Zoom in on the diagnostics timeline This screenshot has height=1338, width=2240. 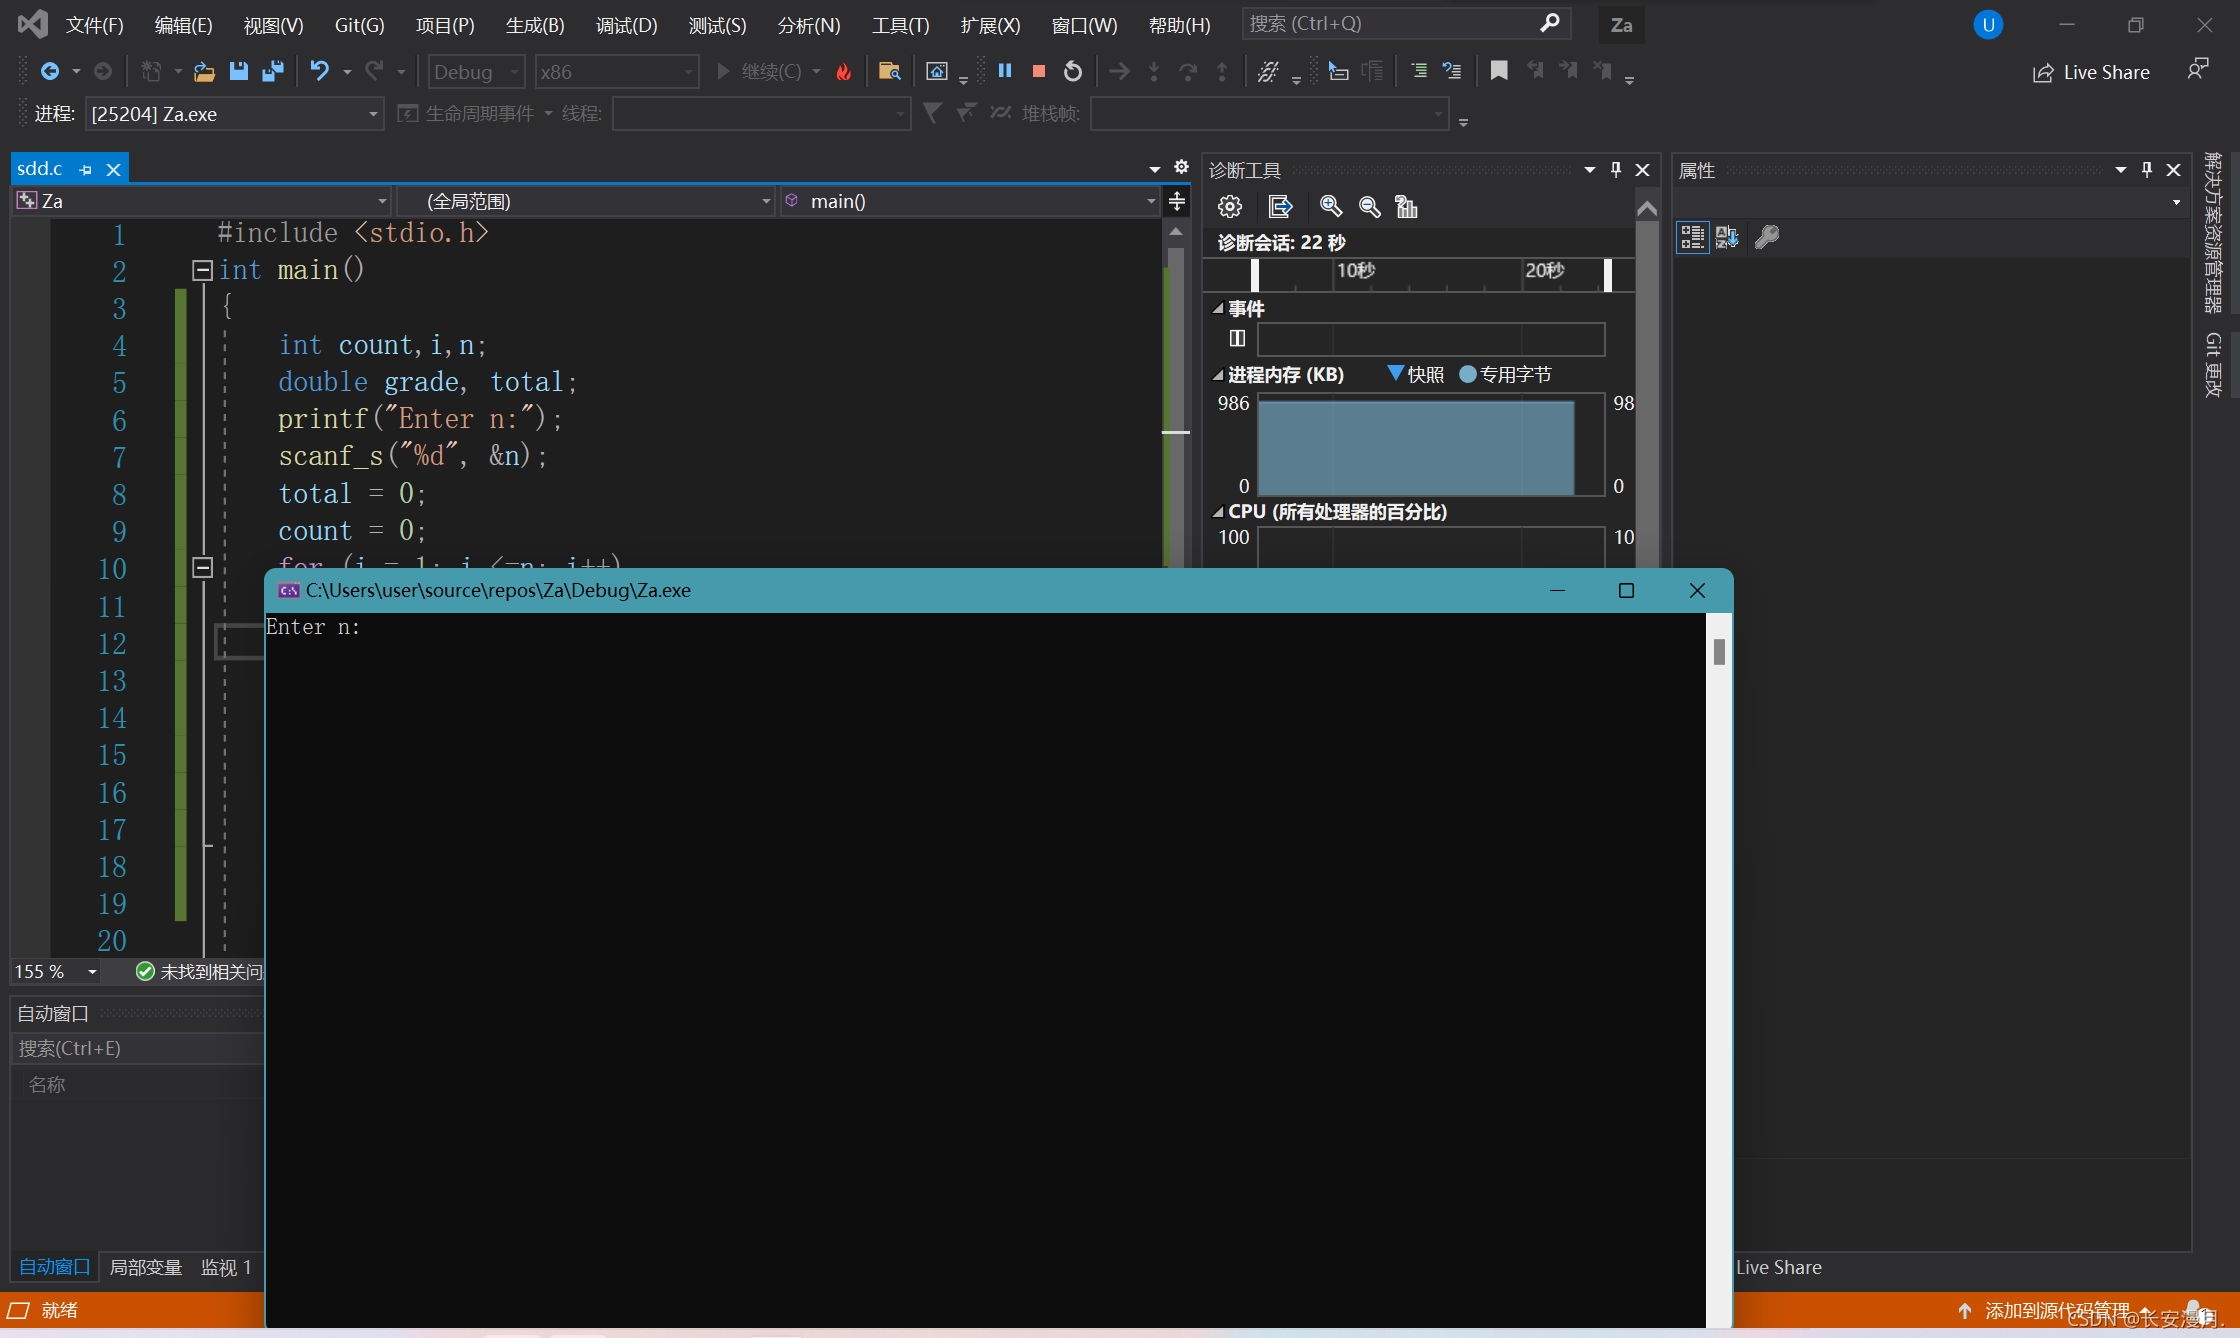tap(1330, 207)
